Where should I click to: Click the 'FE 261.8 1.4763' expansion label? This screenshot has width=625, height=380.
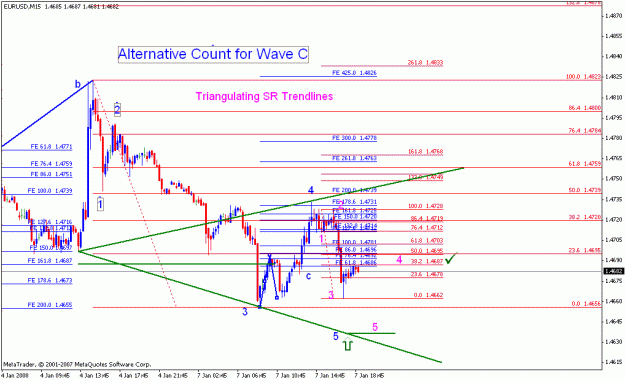pyautogui.click(x=354, y=158)
